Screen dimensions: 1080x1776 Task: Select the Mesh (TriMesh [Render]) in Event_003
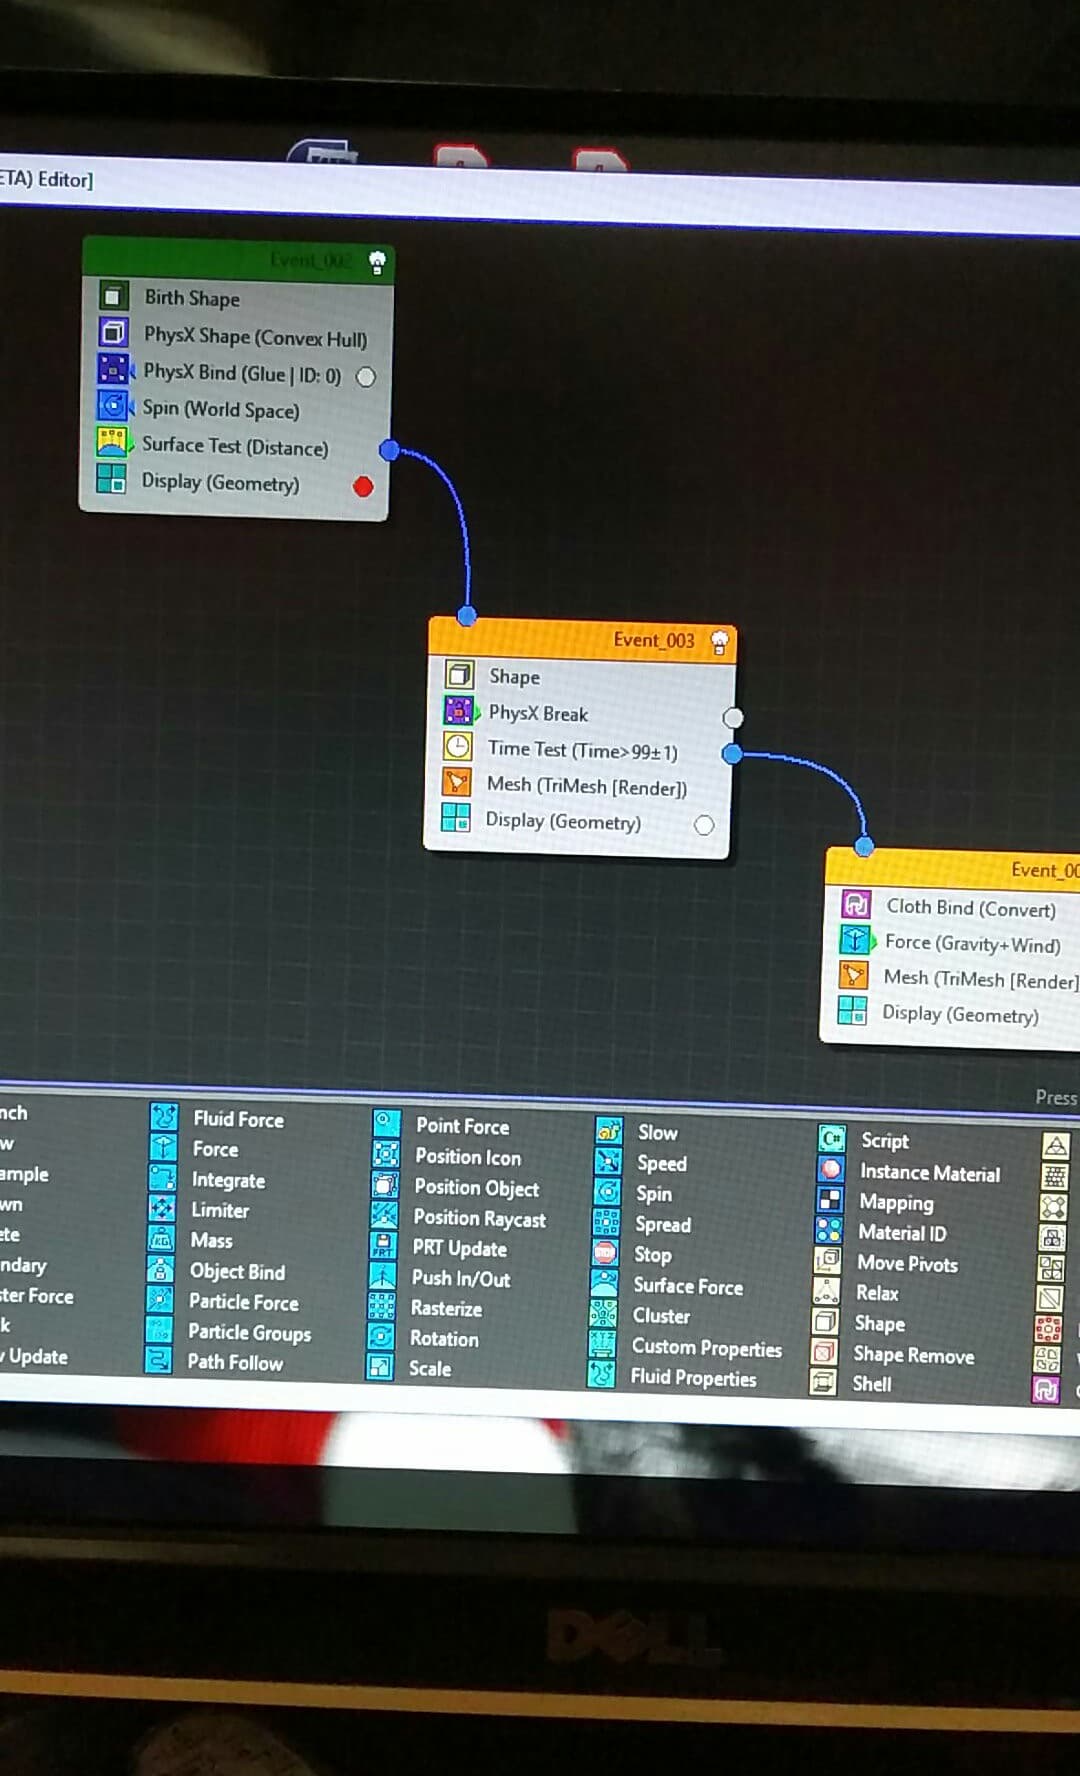[x=586, y=787]
